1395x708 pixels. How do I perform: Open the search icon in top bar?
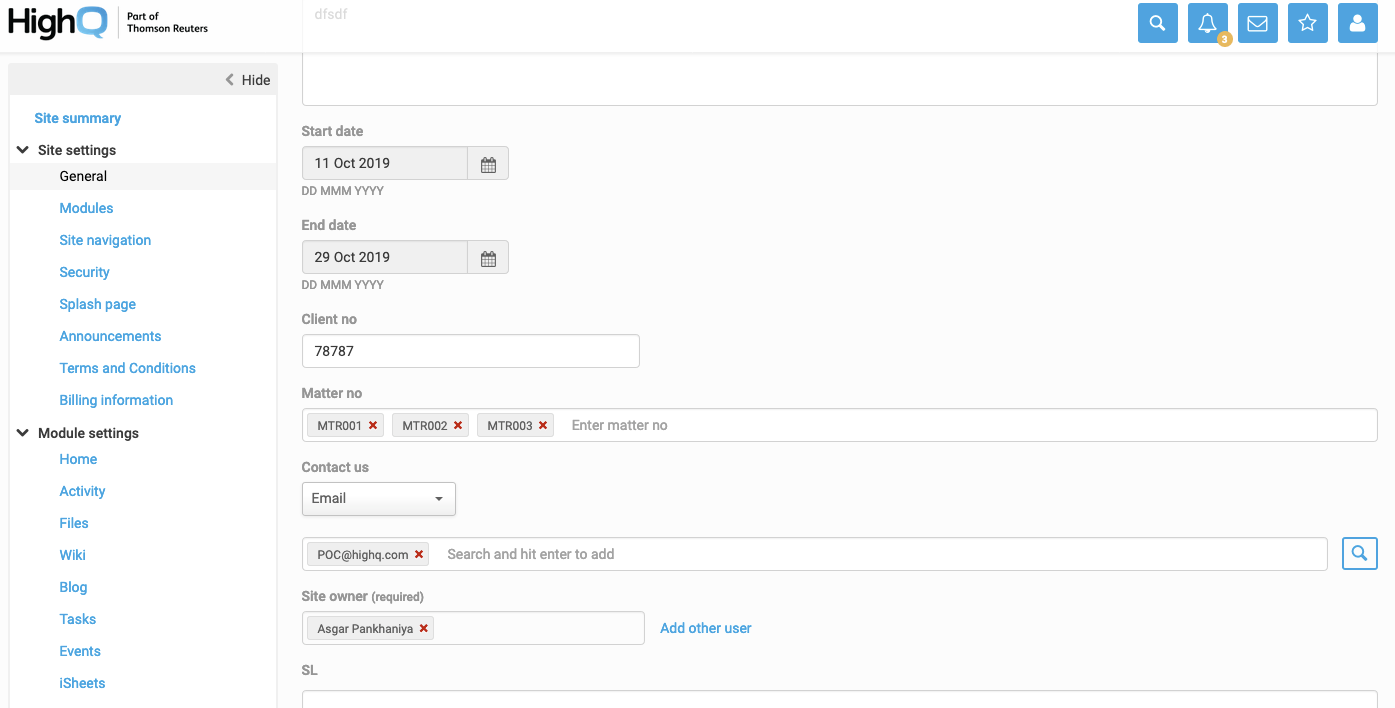(1157, 23)
